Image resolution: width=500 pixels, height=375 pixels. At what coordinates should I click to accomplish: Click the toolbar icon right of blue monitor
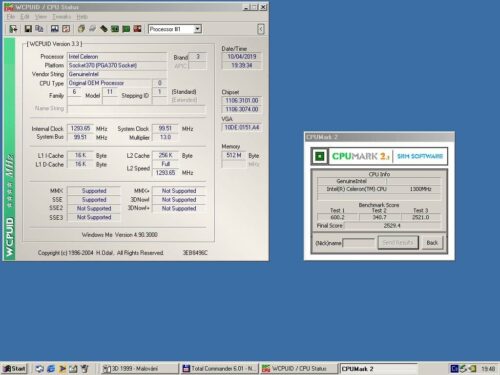66,29
